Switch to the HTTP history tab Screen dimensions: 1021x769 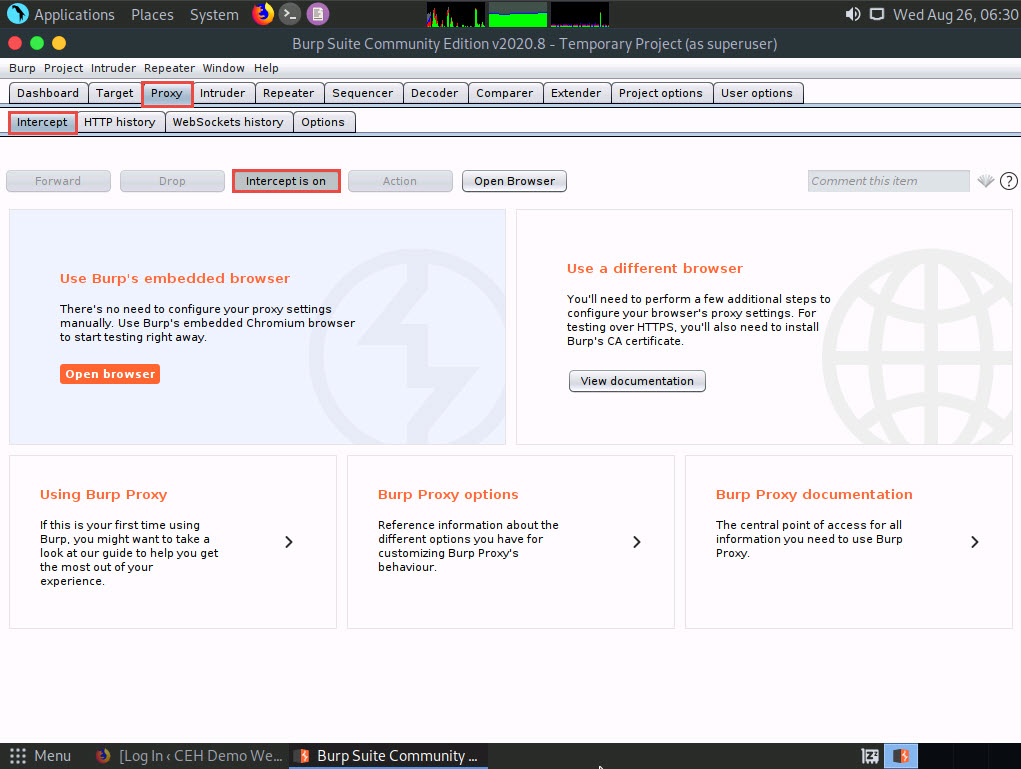click(119, 122)
